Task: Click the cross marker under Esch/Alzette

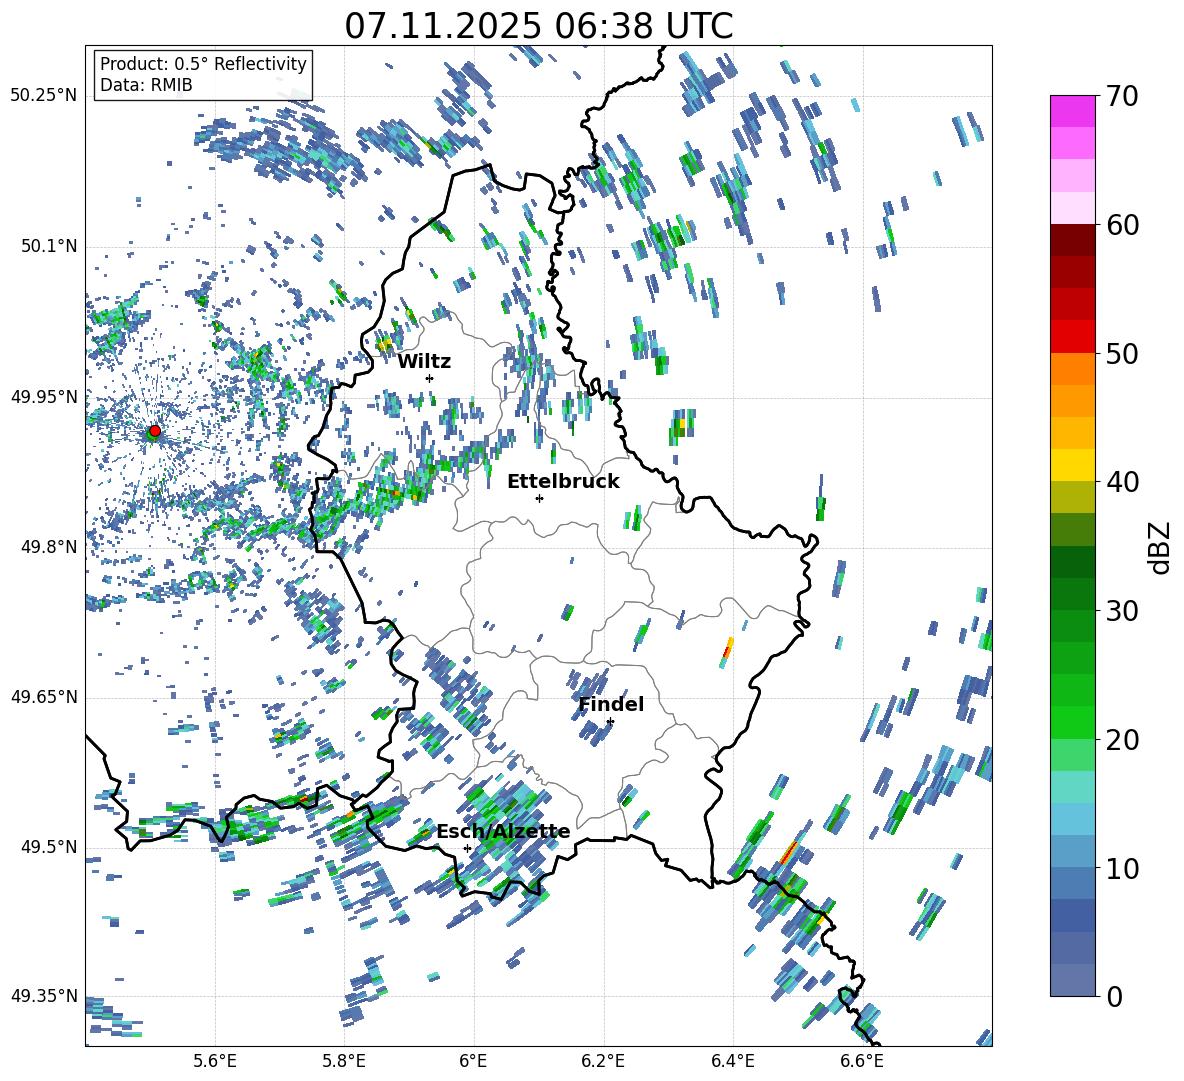Action: (x=467, y=848)
